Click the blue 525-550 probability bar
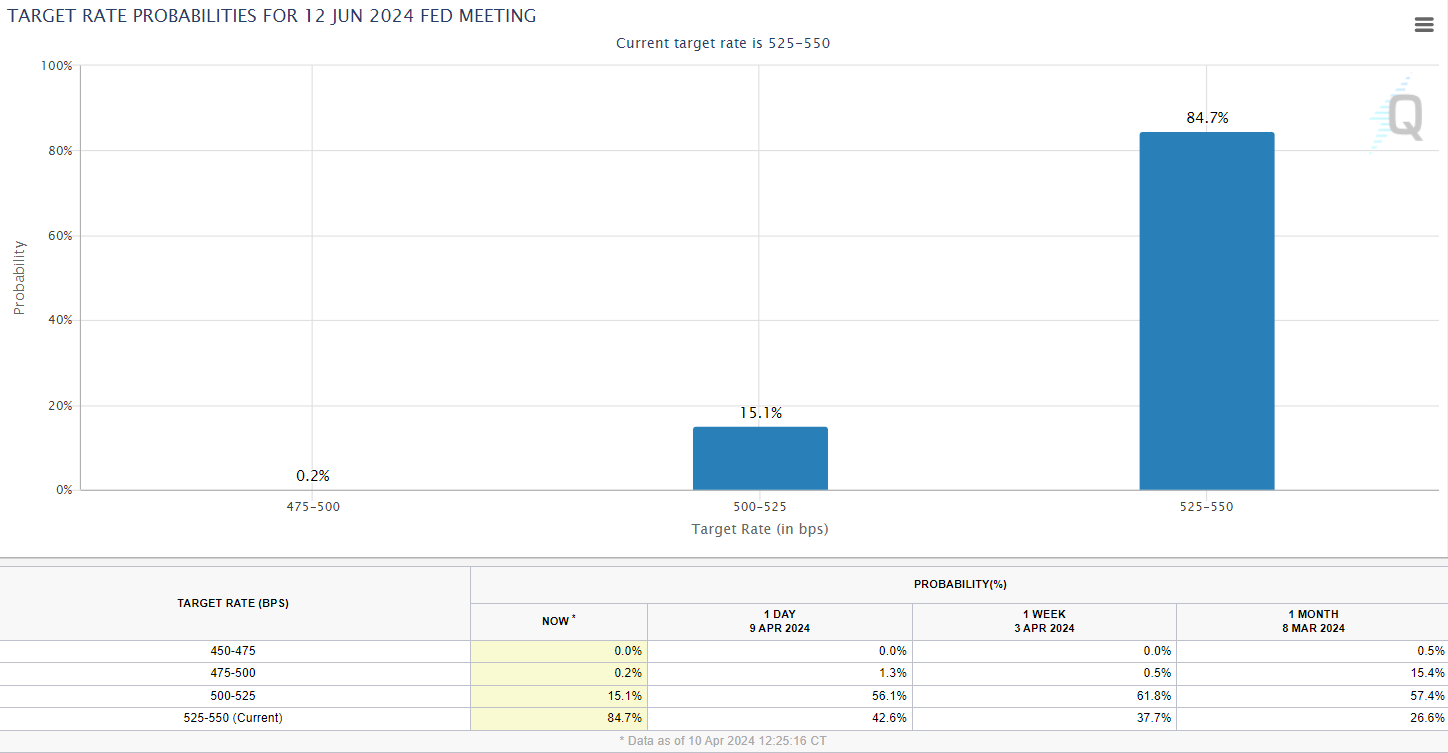Image resolution: width=1448 pixels, height=753 pixels. tap(1206, 311)
